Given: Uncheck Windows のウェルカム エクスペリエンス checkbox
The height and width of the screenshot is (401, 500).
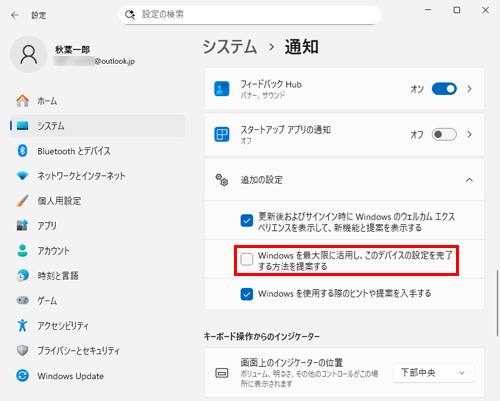Looking at the screenshot, I should click(247, 221).
